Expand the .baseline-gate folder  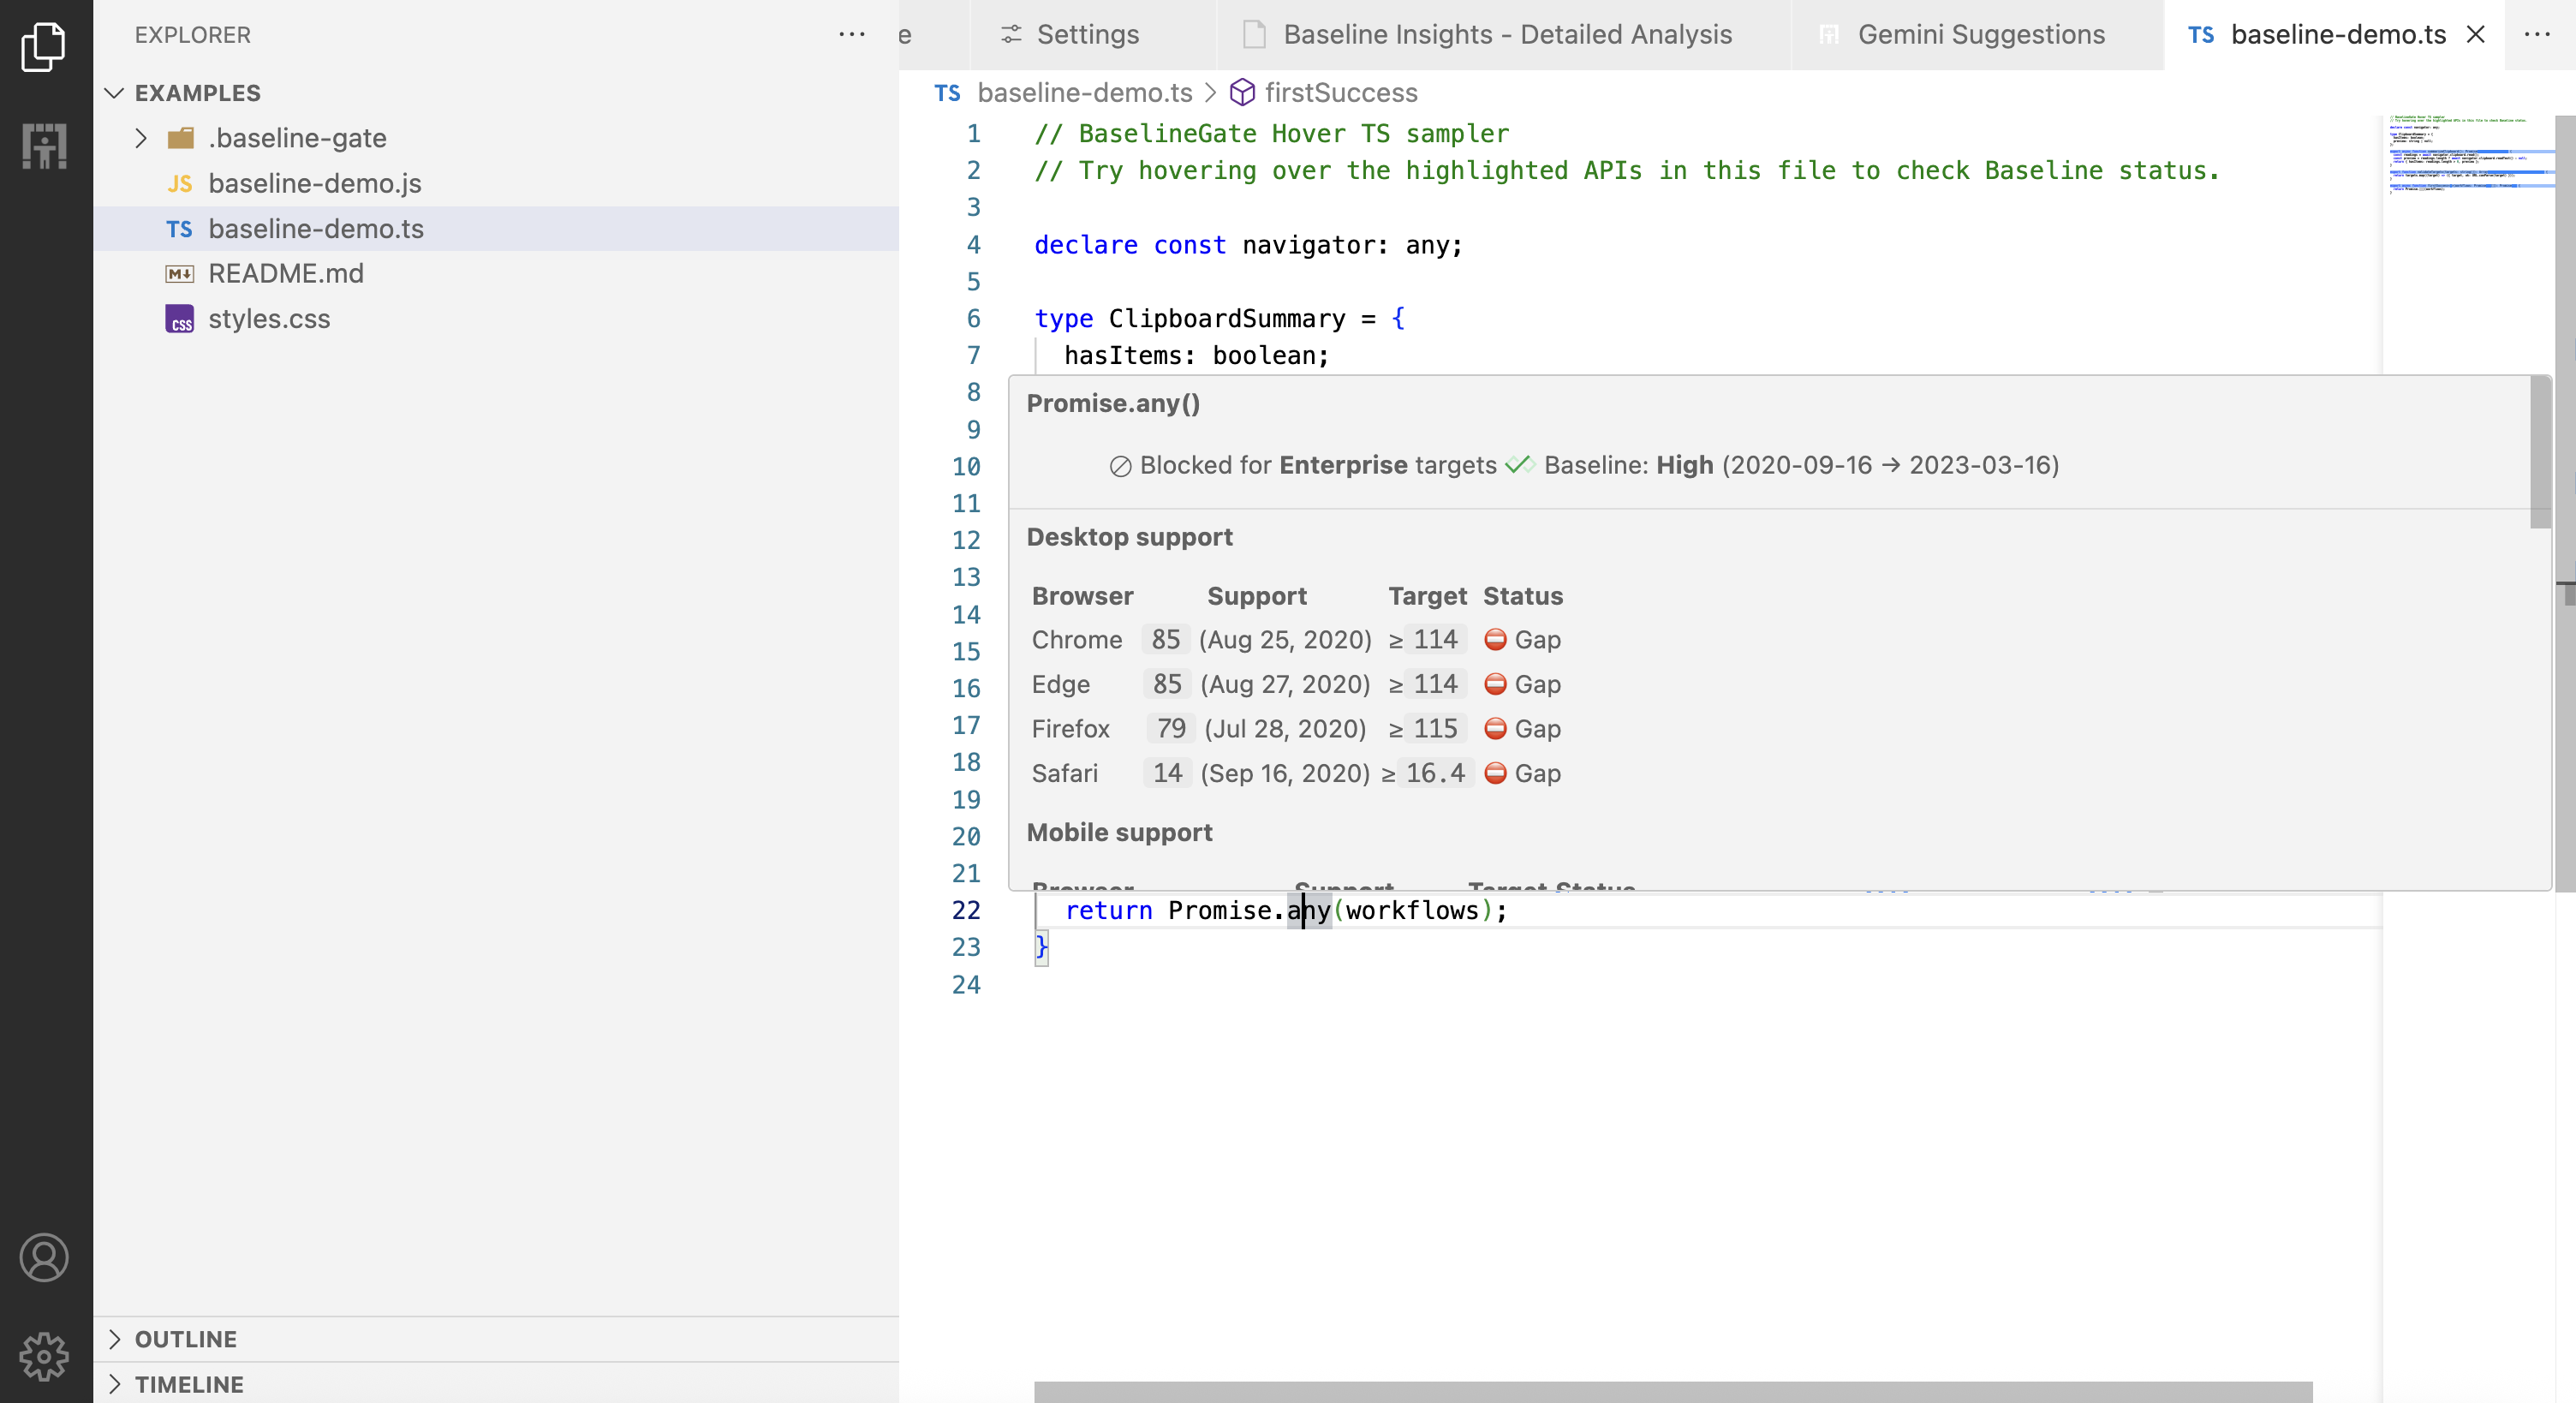[141, 138]
